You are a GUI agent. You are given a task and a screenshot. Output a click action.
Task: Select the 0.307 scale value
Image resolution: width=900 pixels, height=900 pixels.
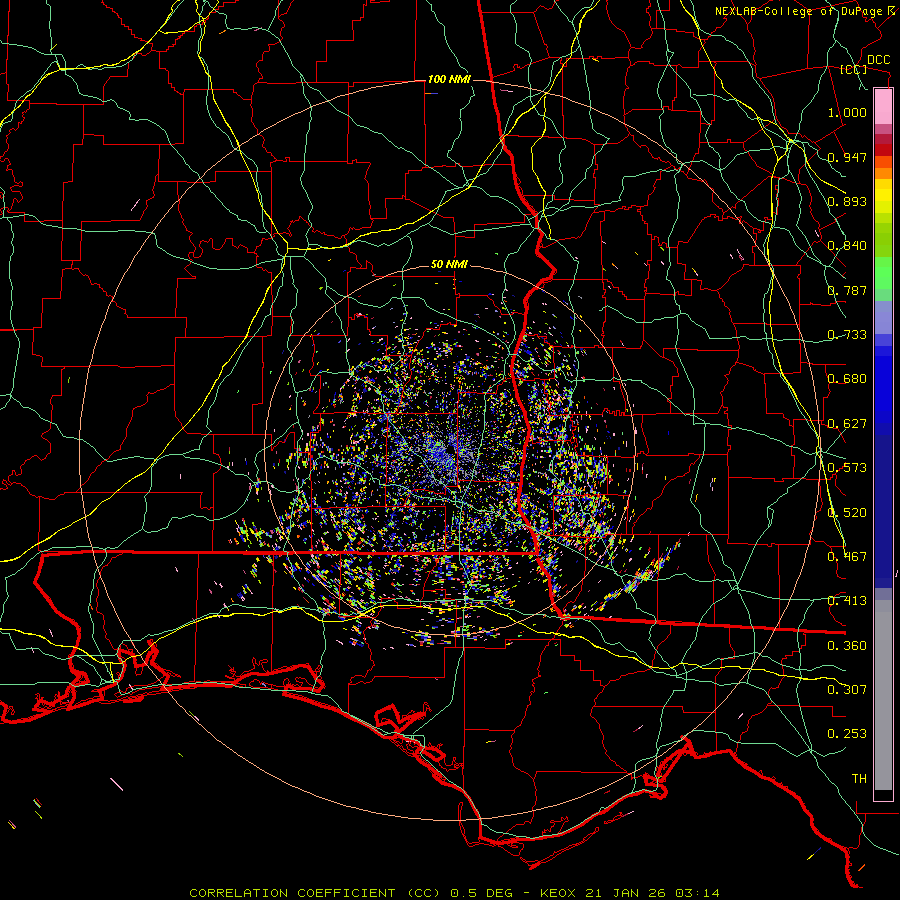click(x=847, y=690)
